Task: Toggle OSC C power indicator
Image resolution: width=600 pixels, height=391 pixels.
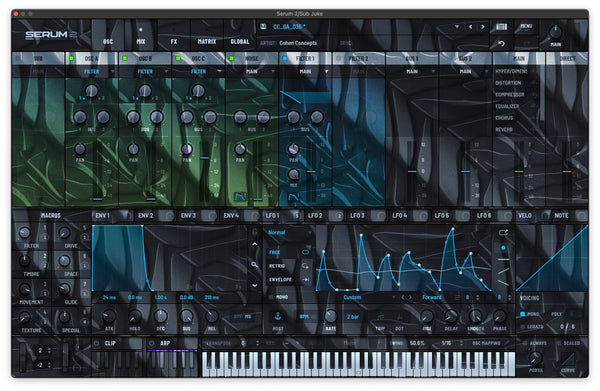Action: click(178, 59)
